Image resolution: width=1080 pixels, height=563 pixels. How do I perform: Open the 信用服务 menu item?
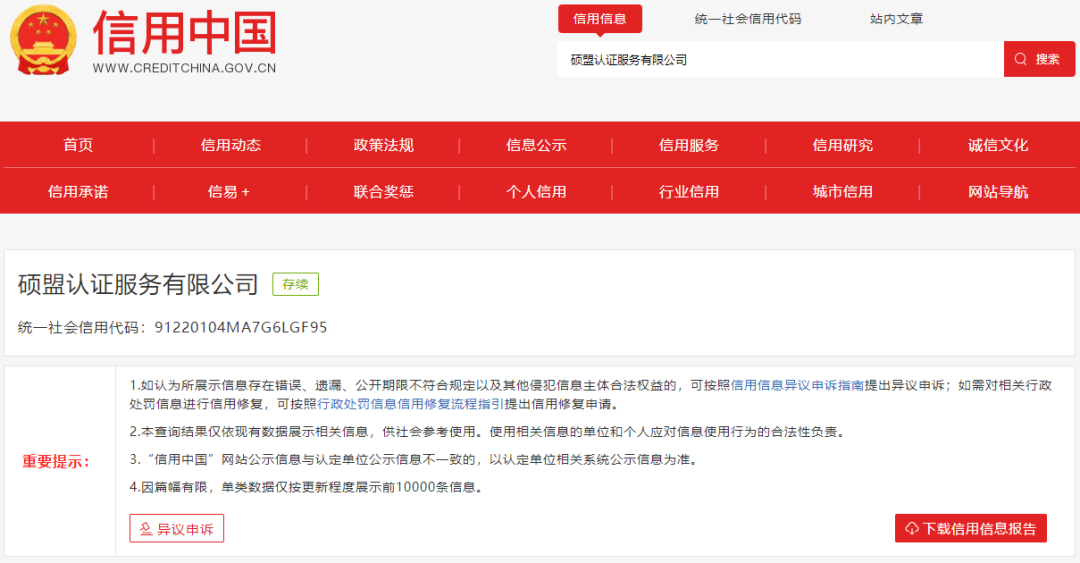point(689,145)
